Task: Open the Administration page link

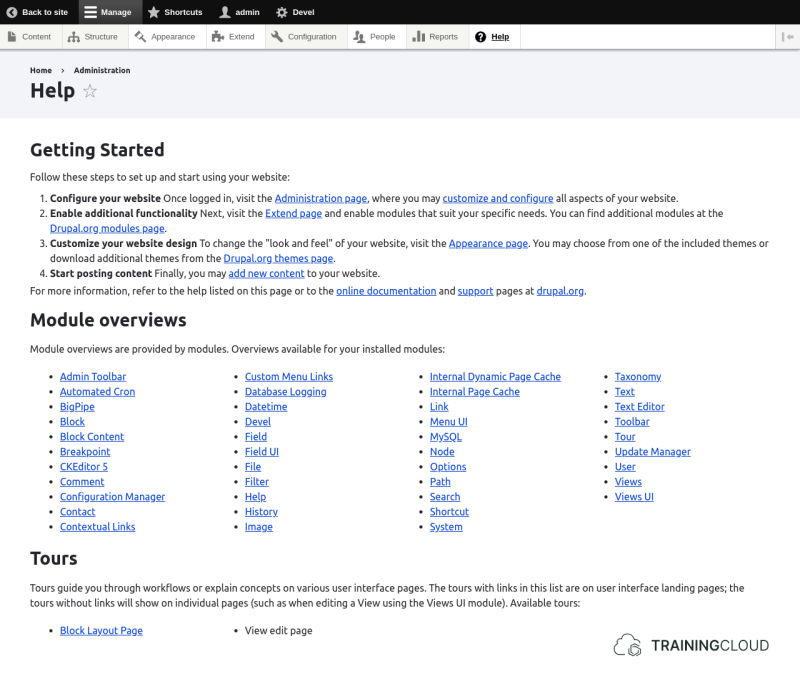Action: (320, 199)
